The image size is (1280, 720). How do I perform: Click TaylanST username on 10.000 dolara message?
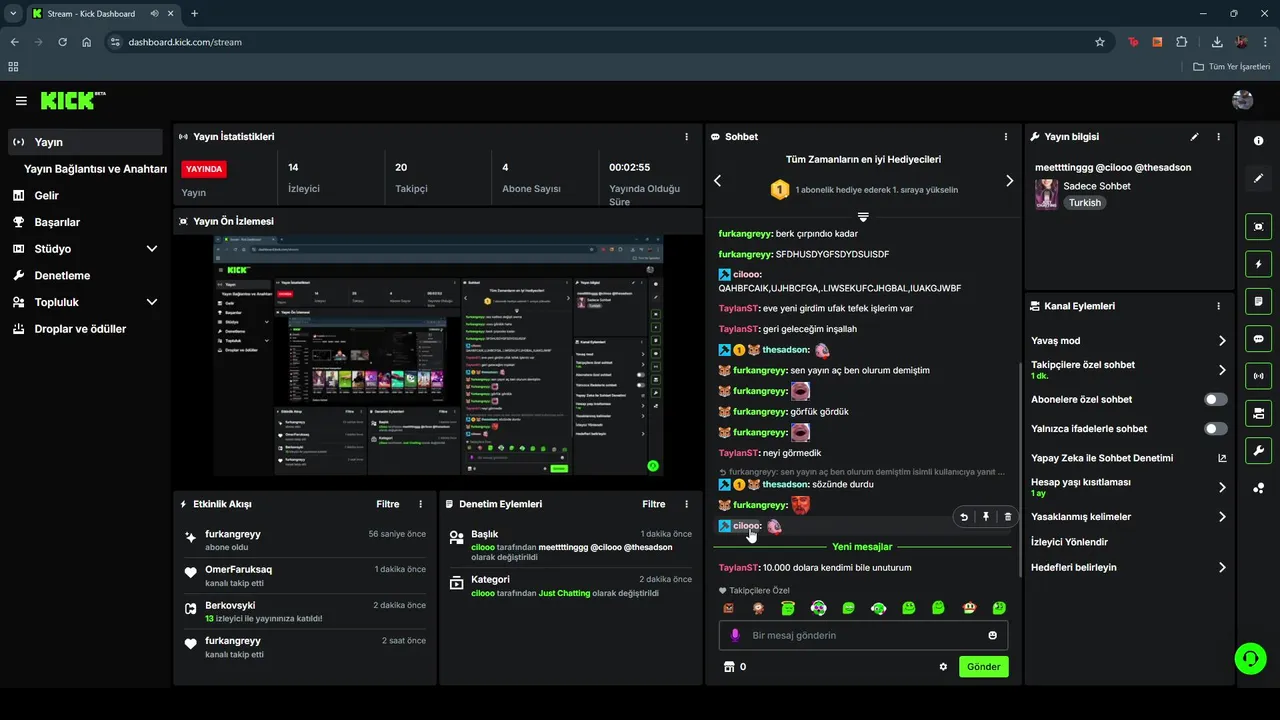click(x=738, y=567)
